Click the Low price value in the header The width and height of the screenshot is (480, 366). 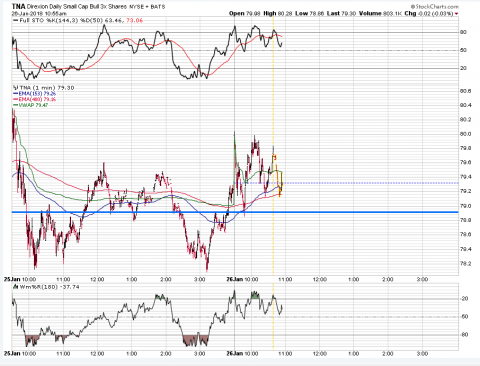click(316, 14)
